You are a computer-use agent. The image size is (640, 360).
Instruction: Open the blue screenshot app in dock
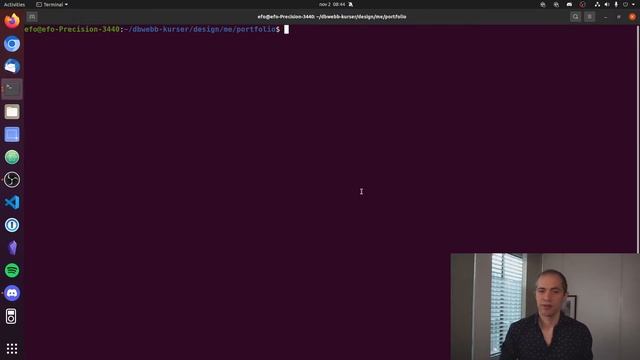[x=12, y=134]
